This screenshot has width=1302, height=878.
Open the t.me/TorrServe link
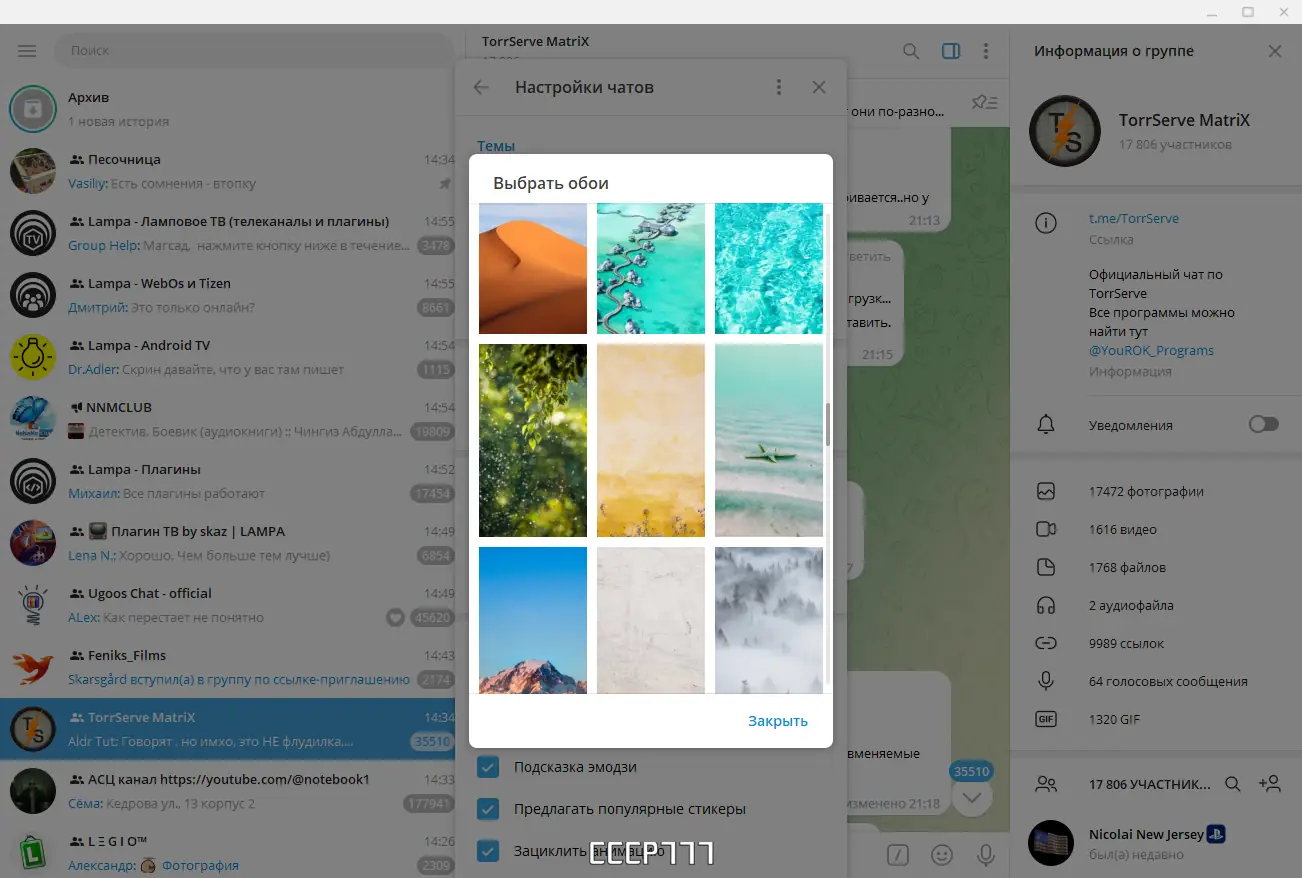[x=1135, y=217]
